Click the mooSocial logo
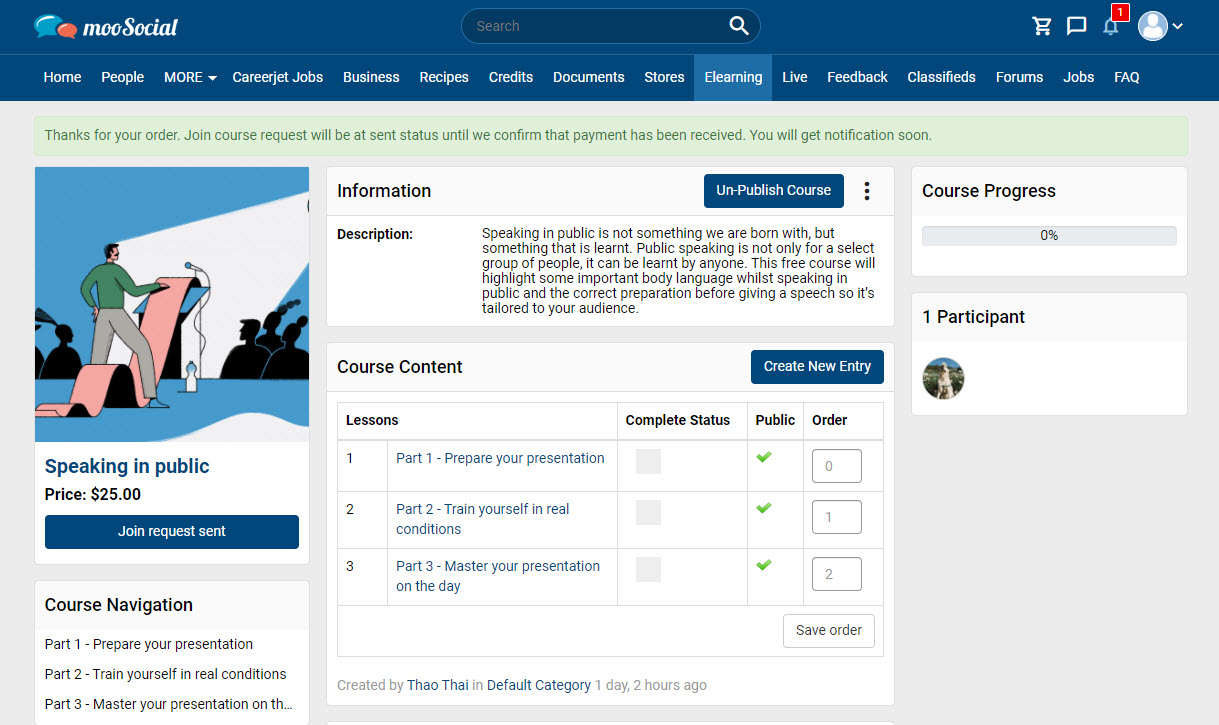The height and width of the screenshot is (725, 1219). pyautogui.click(x=106, y=26)
